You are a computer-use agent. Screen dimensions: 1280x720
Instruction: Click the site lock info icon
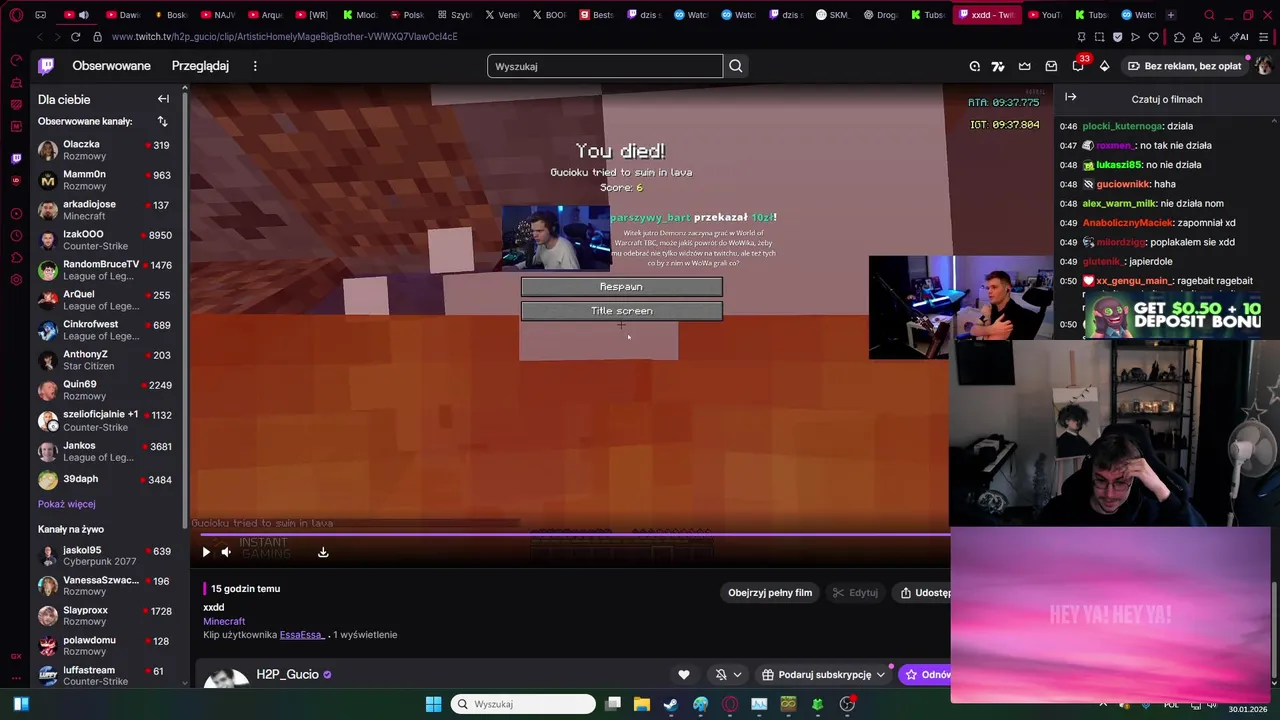pos(97,37)
